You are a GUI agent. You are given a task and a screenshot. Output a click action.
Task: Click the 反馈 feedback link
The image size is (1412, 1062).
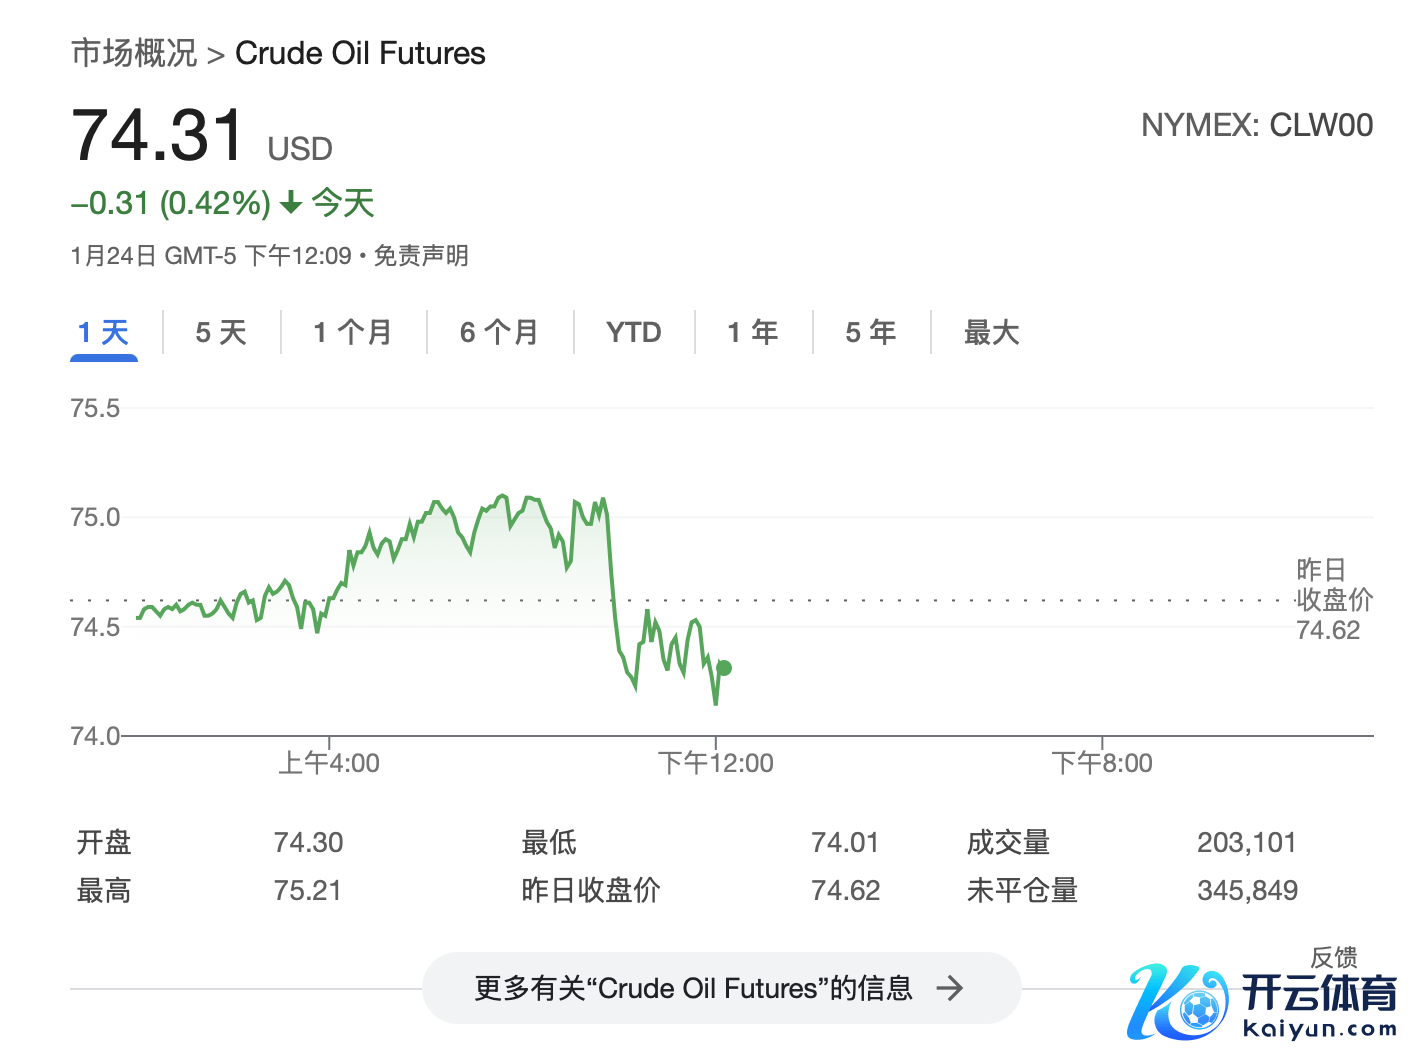tap(1333, 957)
